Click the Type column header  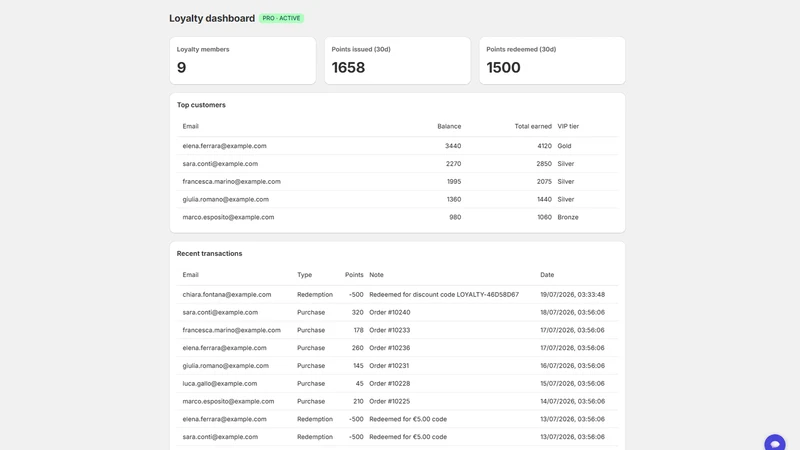click(x=305, y=275)
